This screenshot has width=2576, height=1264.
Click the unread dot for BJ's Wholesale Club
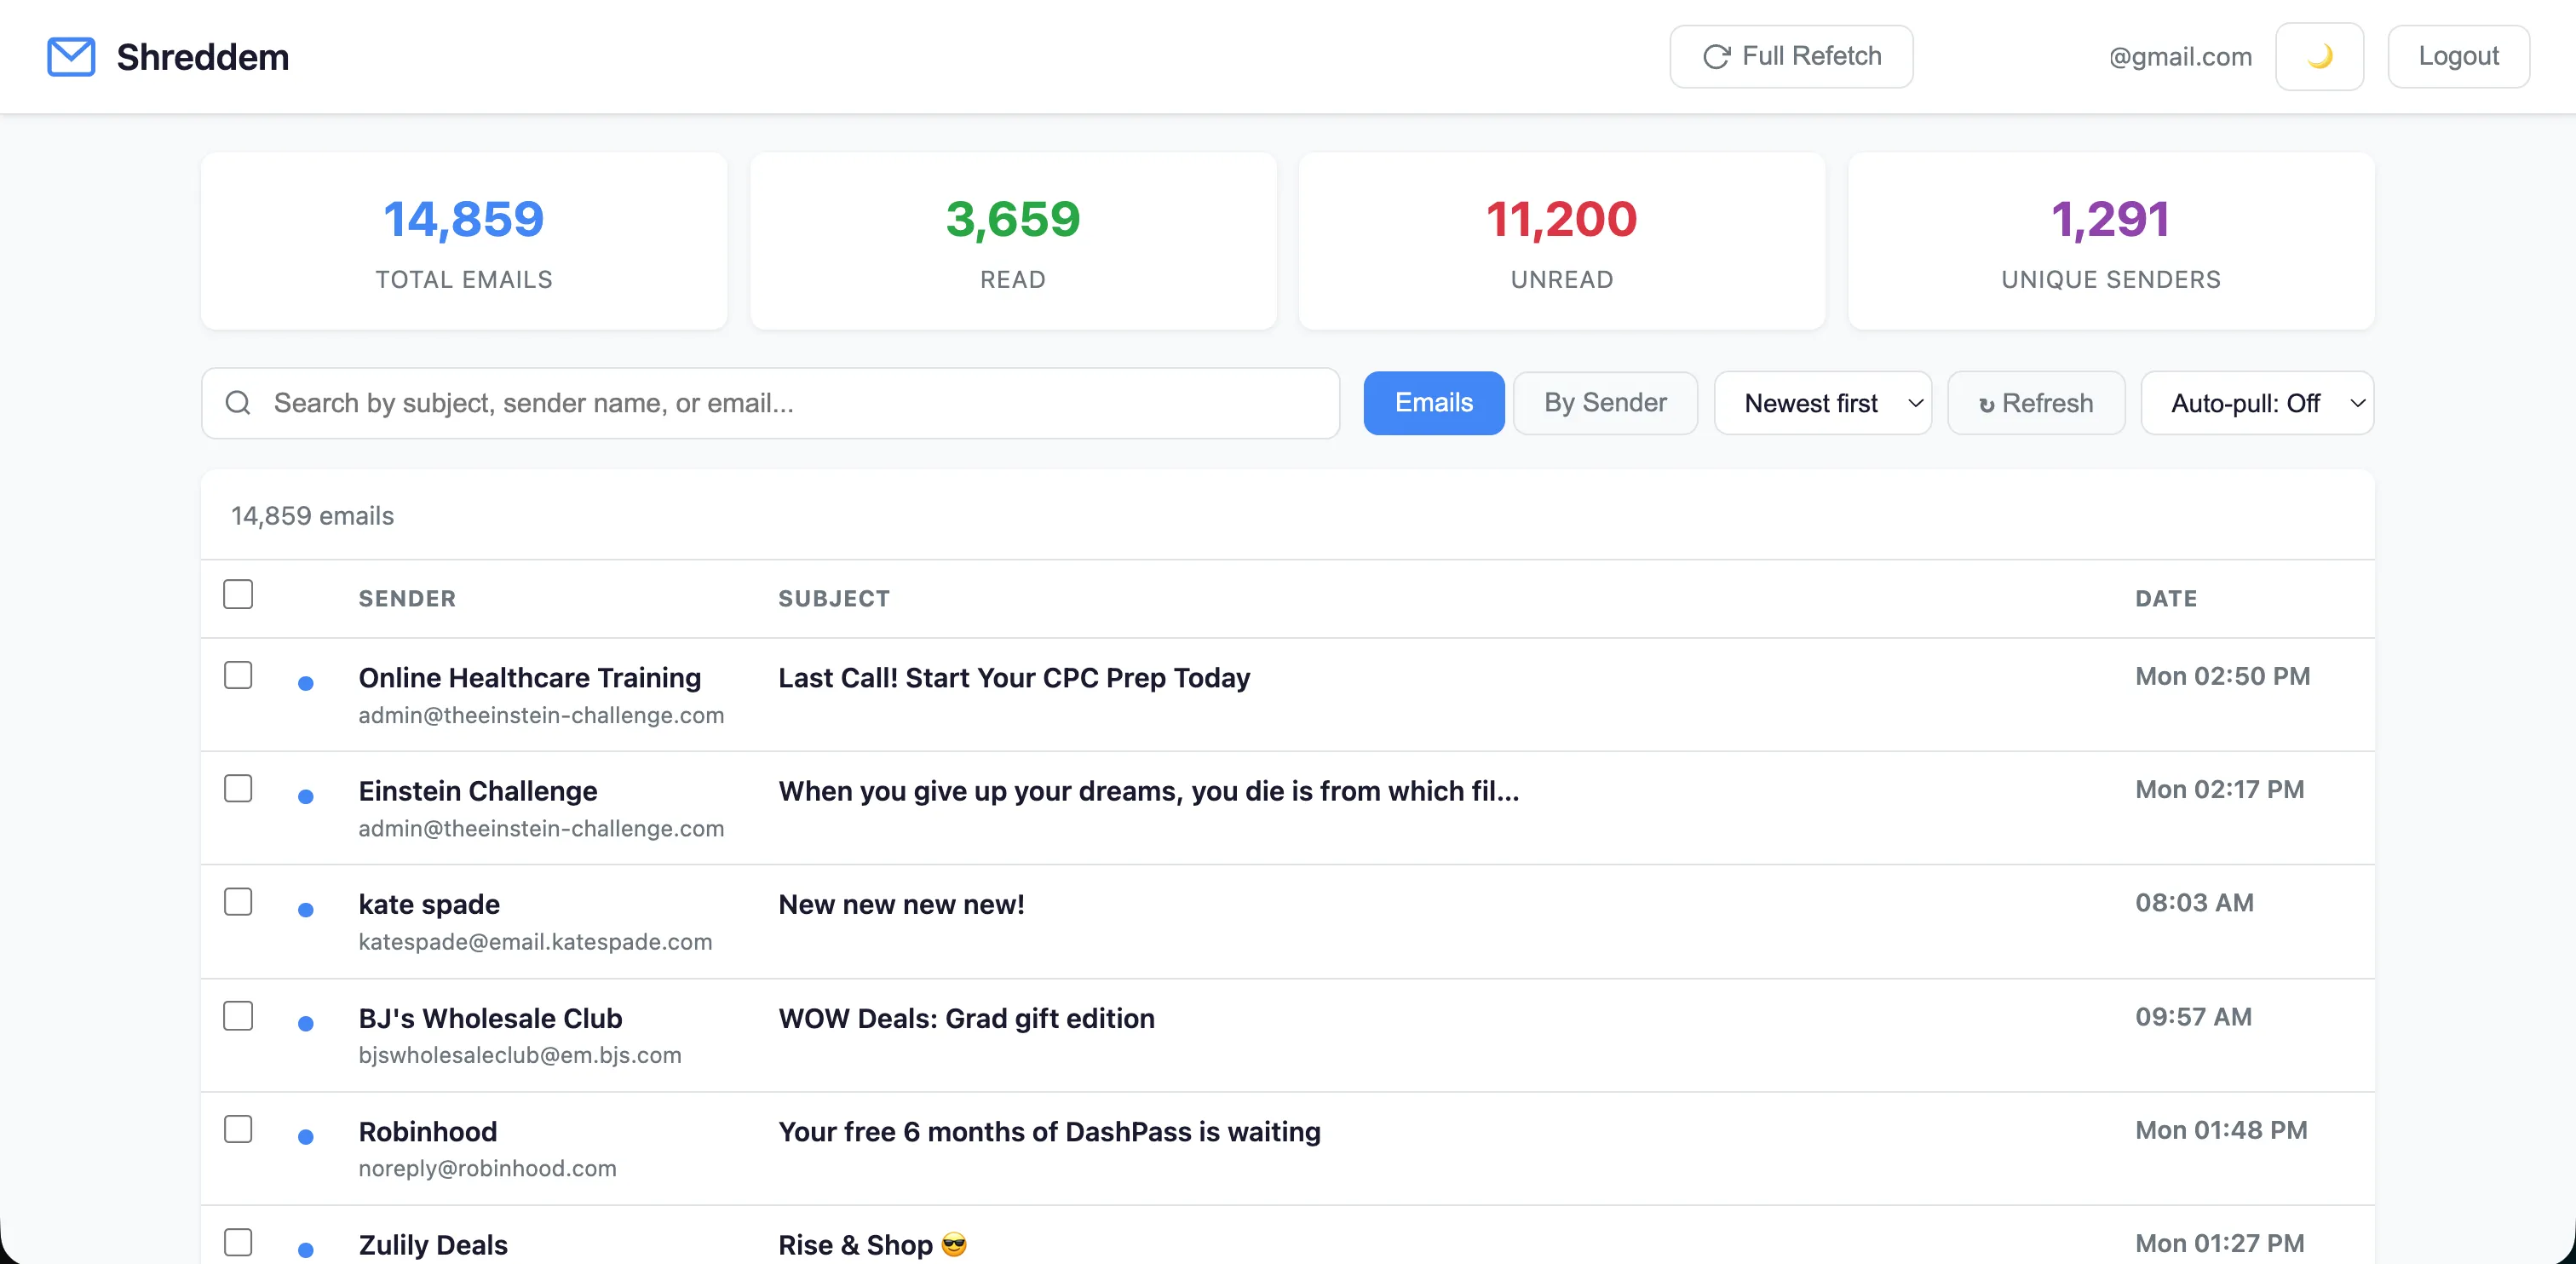[x=306, y=1023]
